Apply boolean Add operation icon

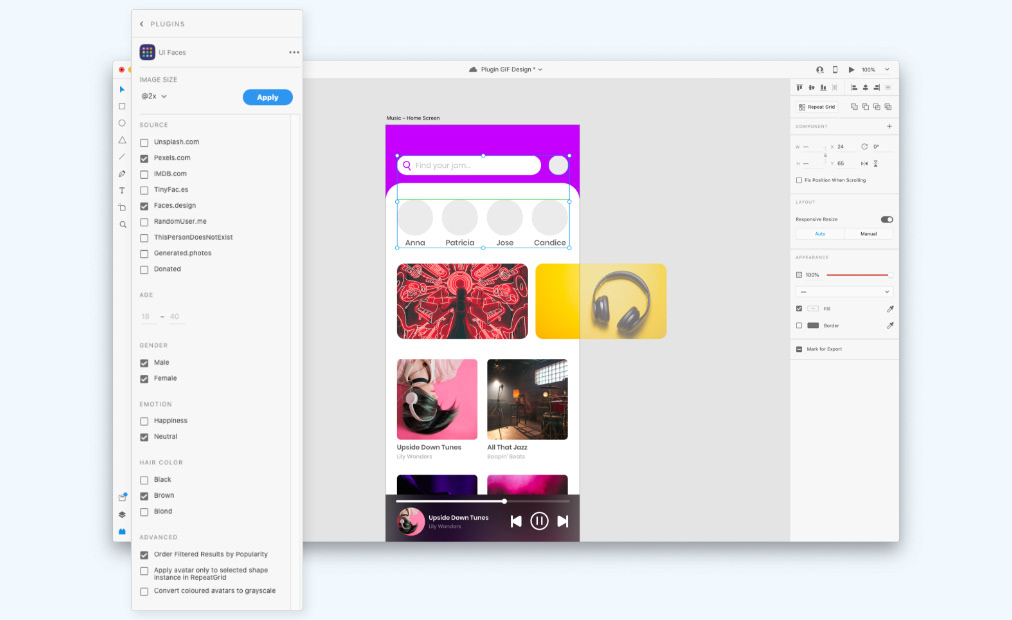(854, 106)
